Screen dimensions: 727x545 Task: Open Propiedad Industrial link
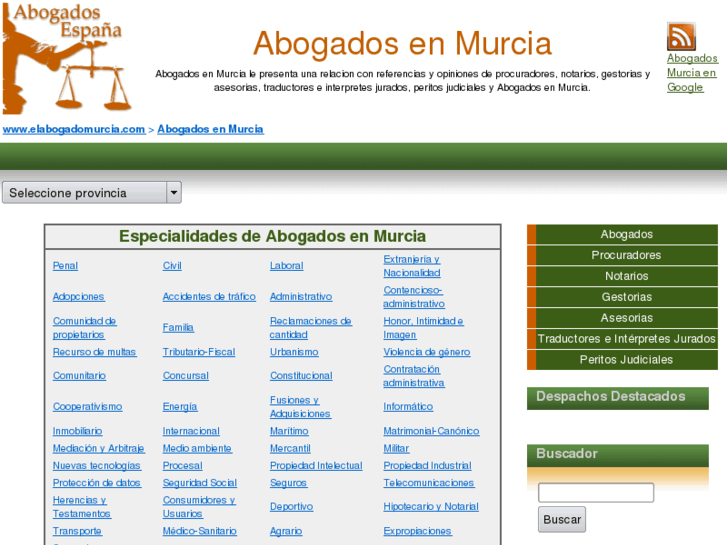point(427,466)
